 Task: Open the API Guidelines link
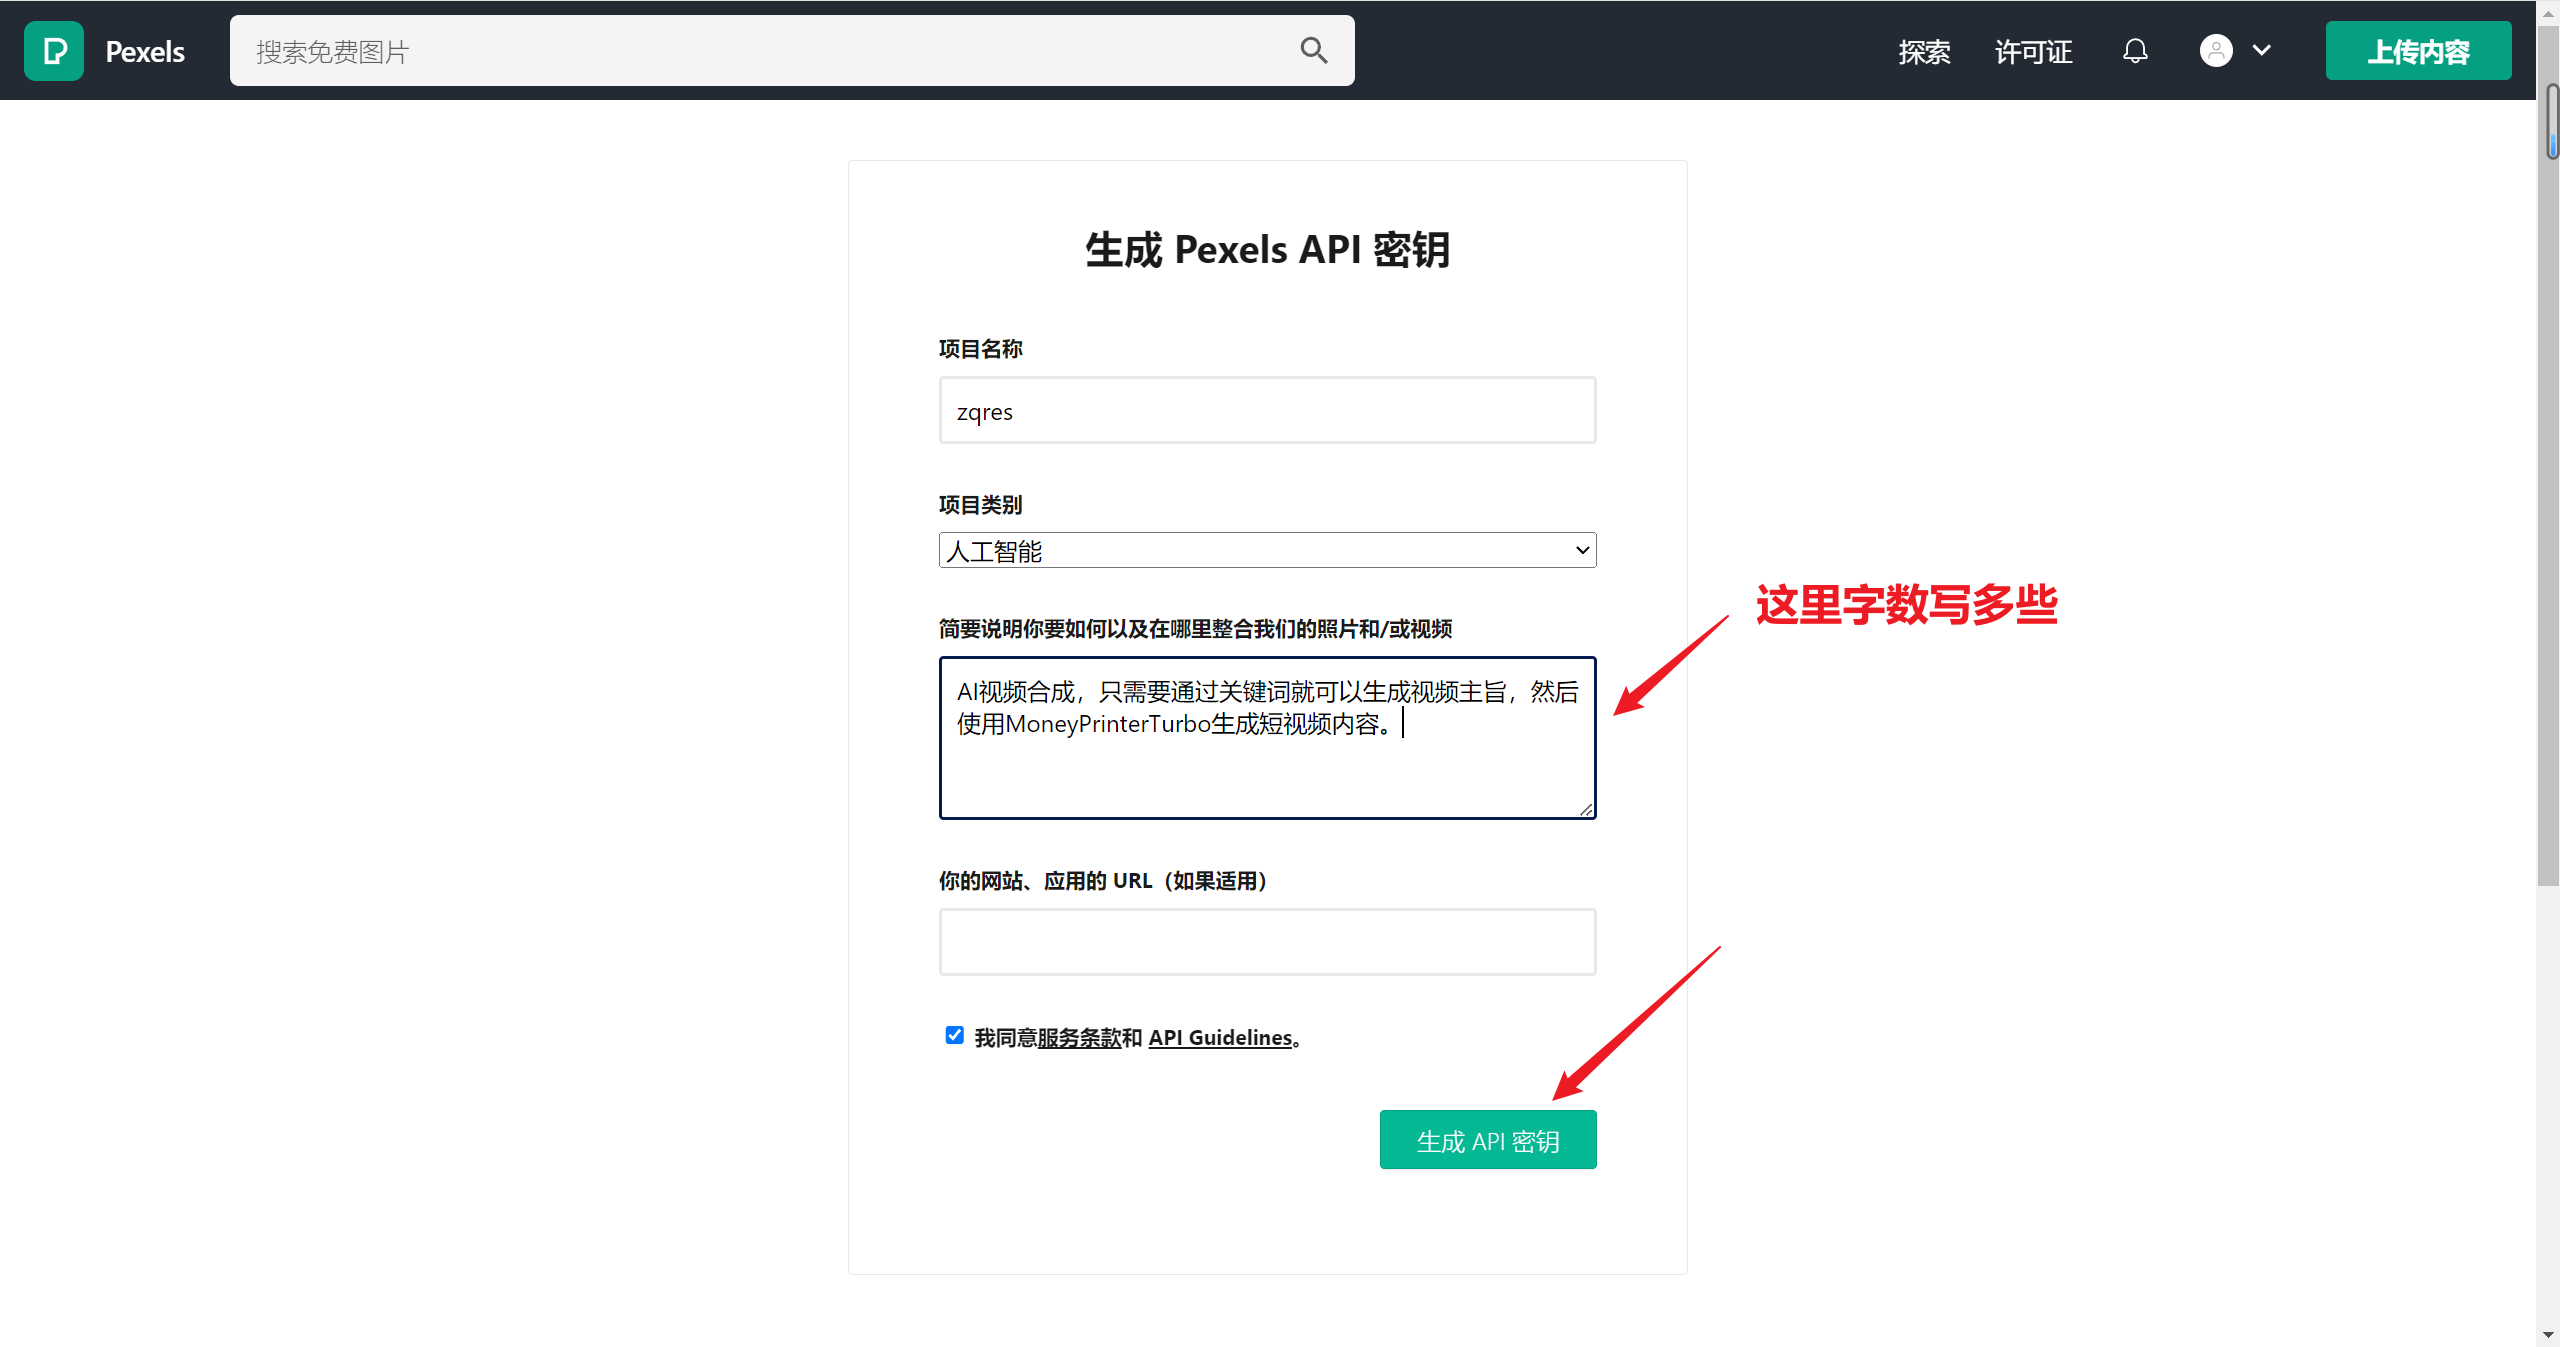coord(1220,1038)
